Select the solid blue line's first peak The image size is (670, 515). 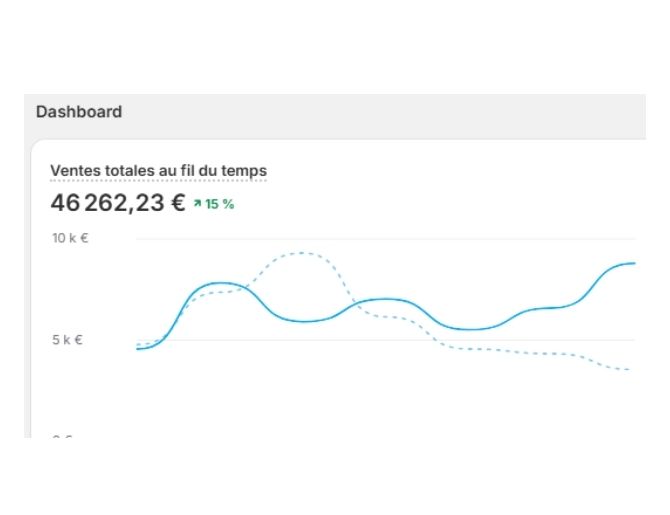[219, 283]
